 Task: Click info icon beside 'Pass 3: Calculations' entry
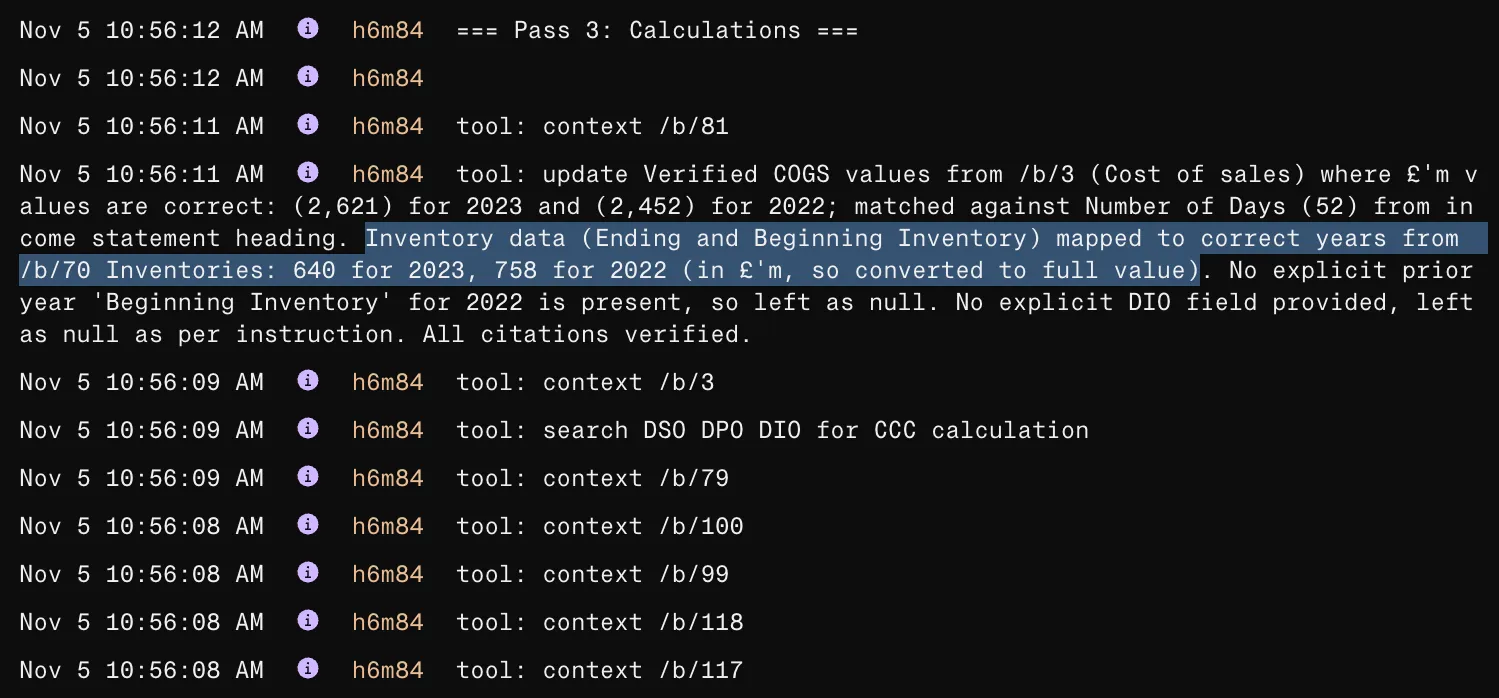point(308,29)
